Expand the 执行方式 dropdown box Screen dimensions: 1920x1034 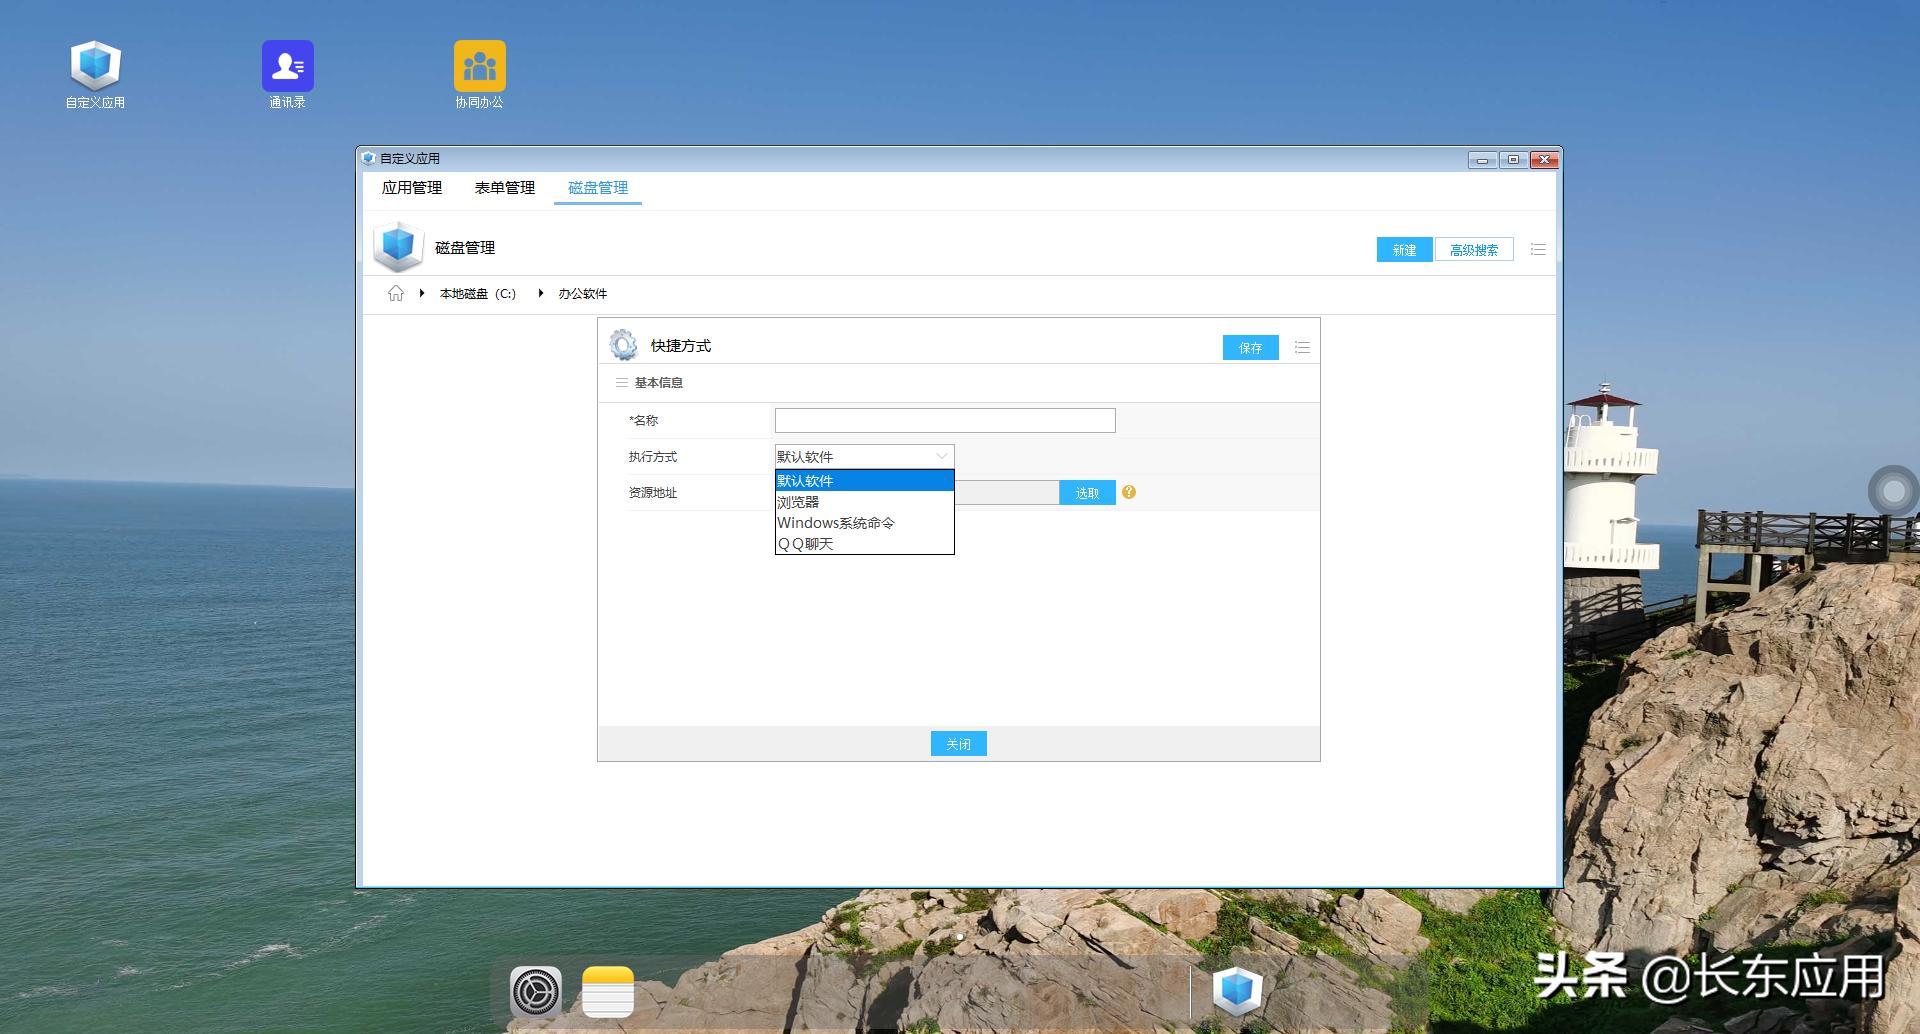pyautogui.click(x=864, y=456)
